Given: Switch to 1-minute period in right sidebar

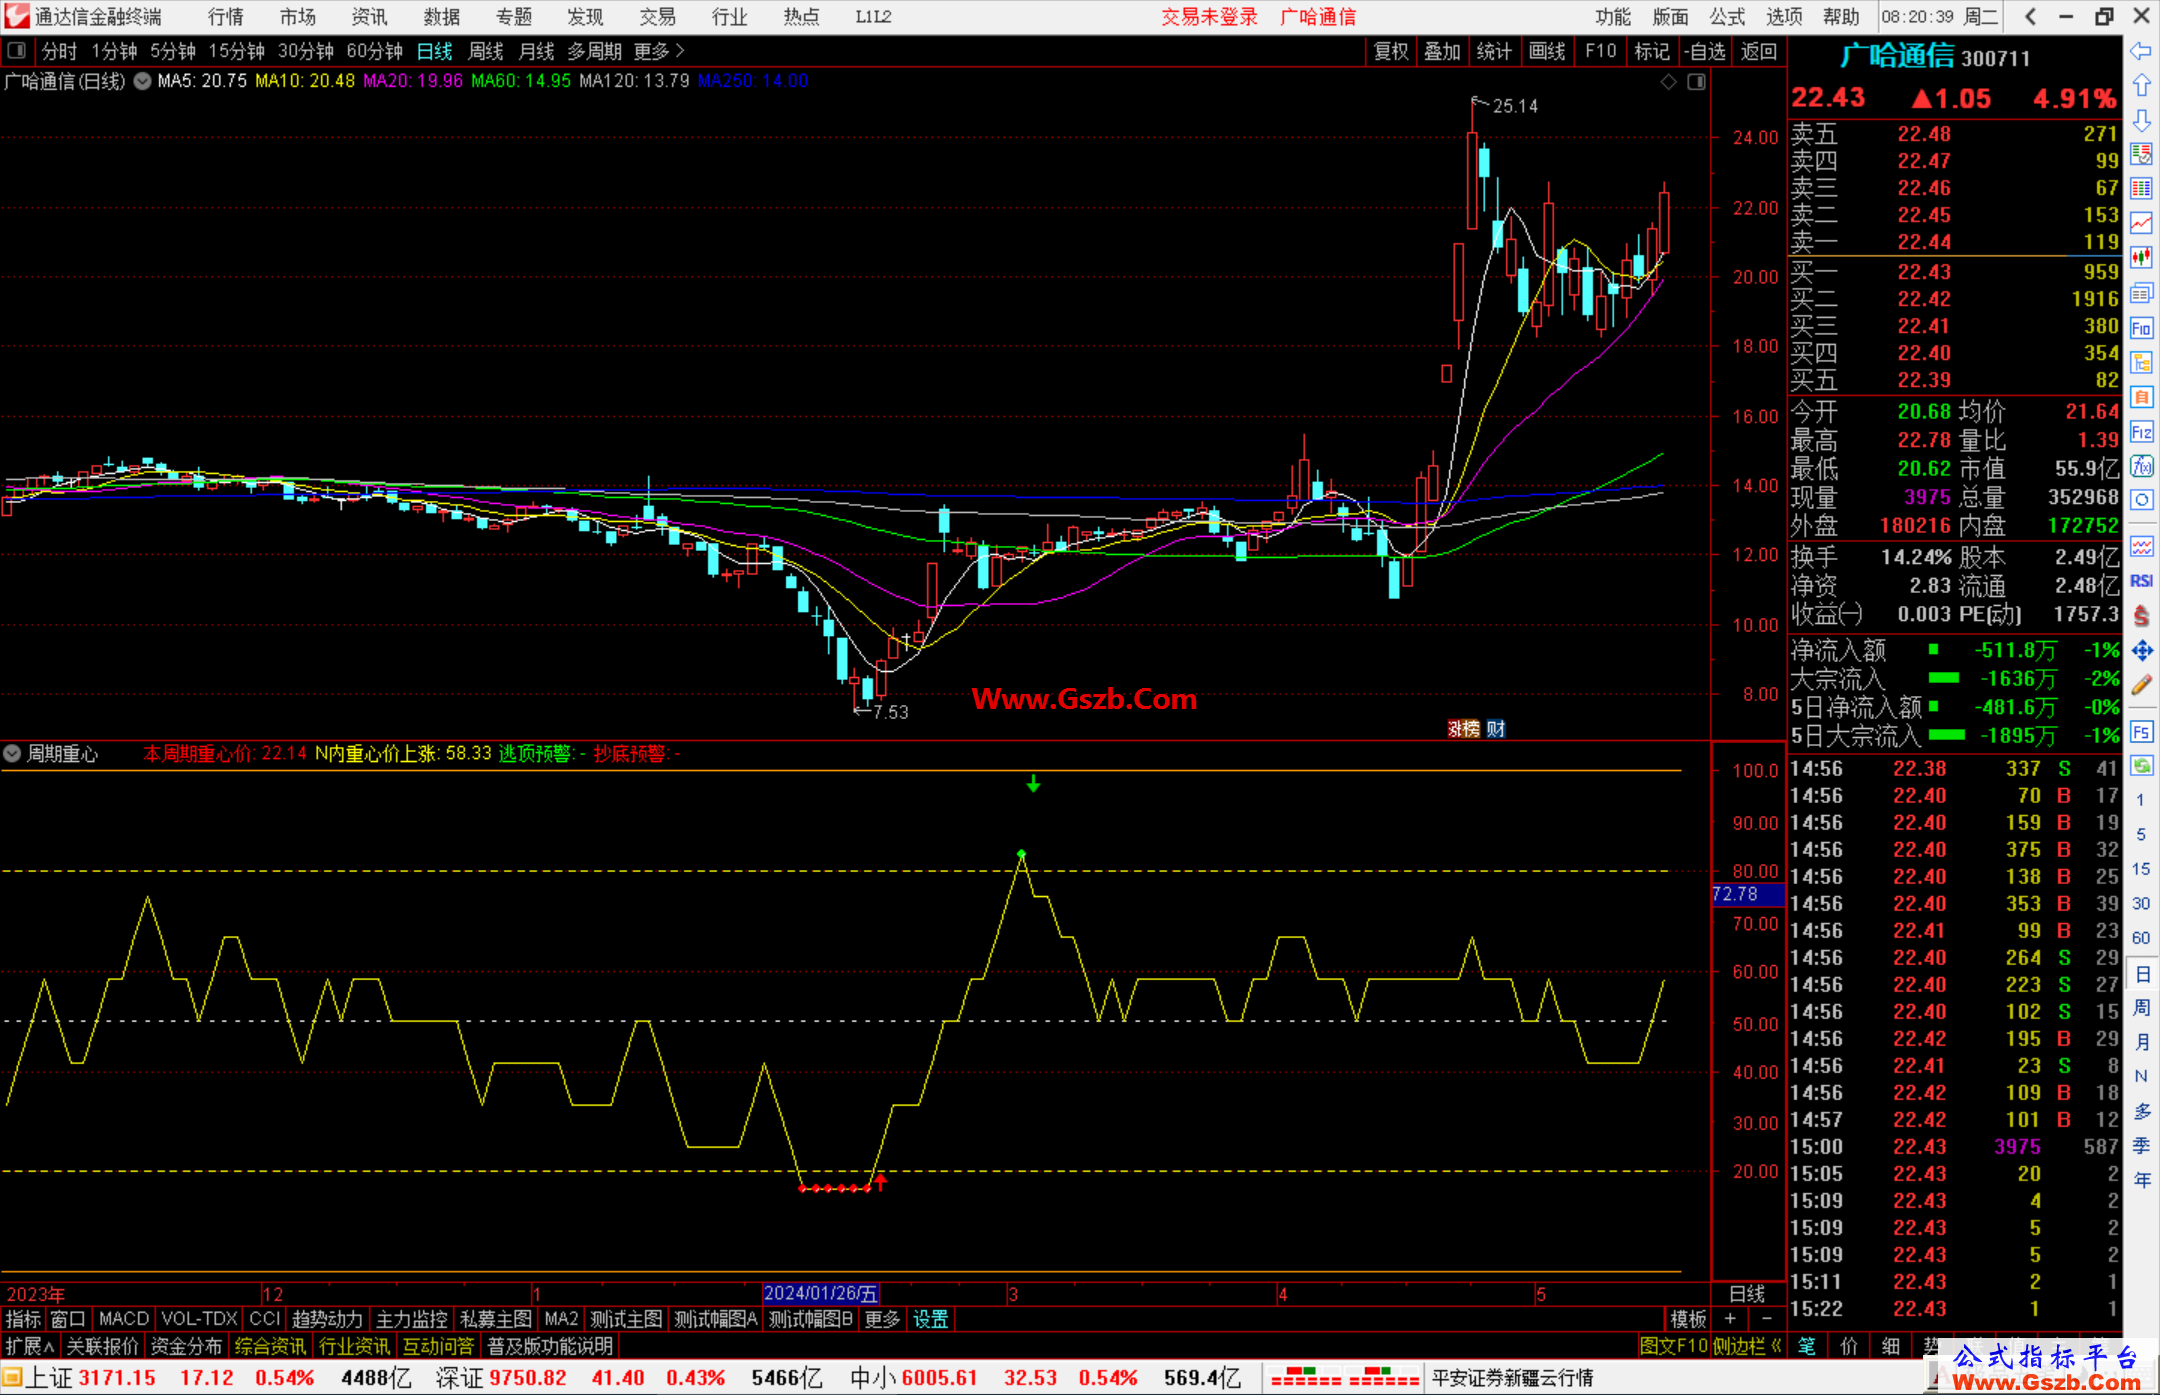Looking at the screenshot, I should click(x=2141, y=800).
